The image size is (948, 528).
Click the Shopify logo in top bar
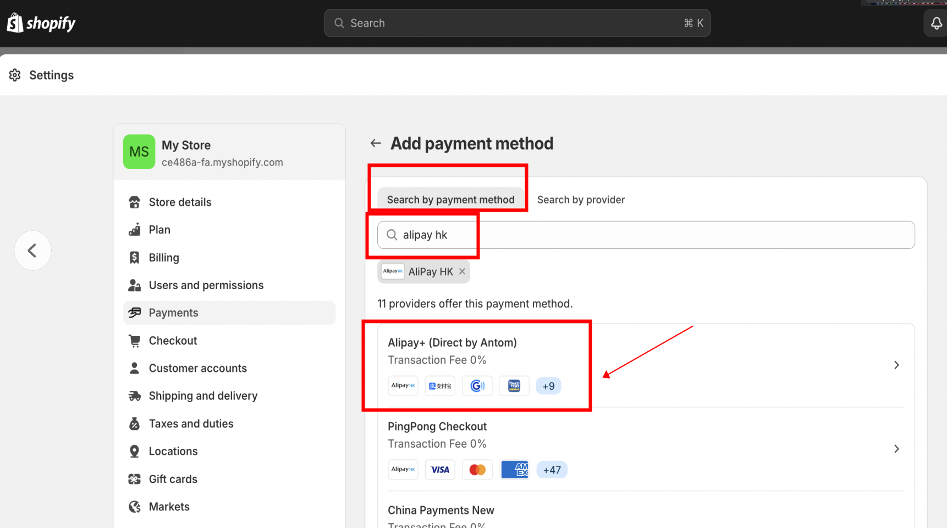[x=41, y=23]
